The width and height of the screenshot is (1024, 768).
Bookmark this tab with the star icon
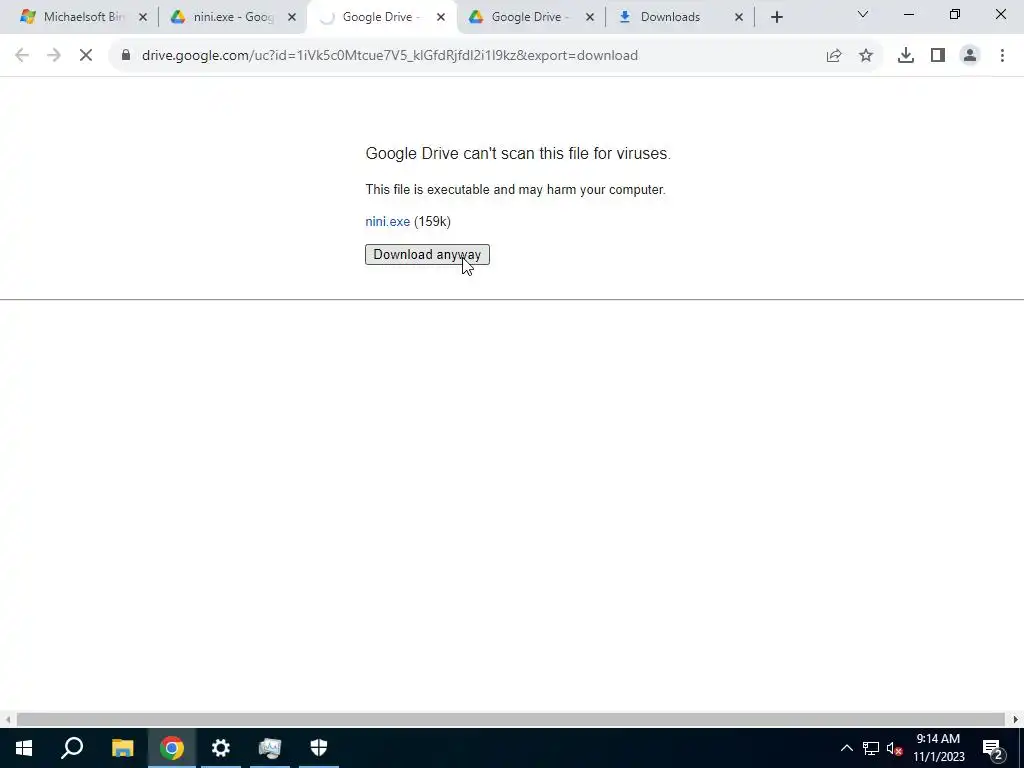(866, 56)
